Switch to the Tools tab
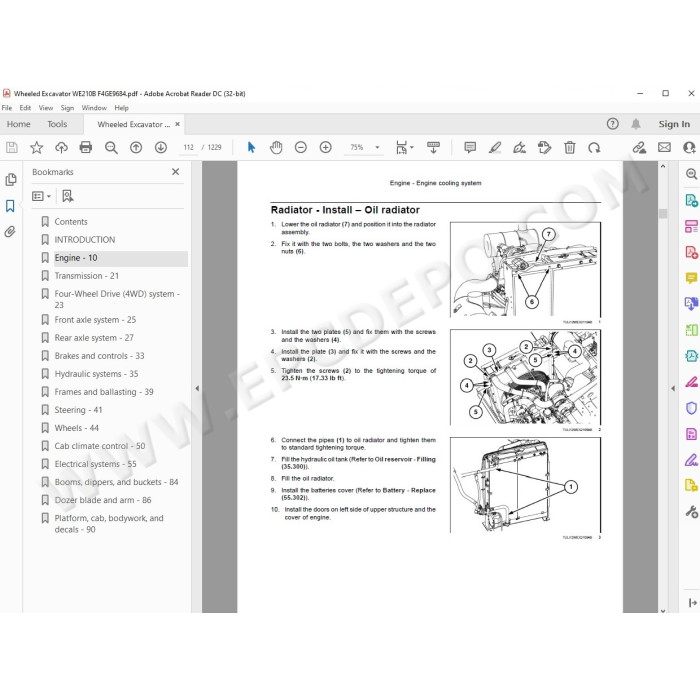700x700 pixels. tap(57, 124)
